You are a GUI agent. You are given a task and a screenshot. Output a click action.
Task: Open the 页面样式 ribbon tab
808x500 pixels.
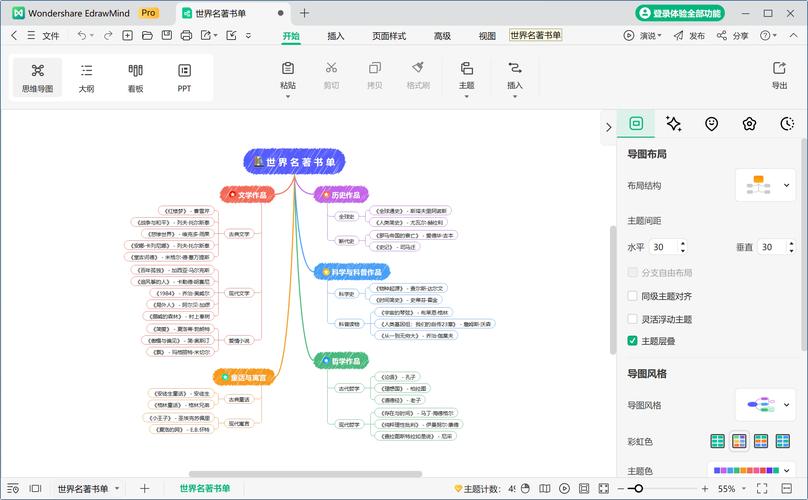[x=389, y=36]
